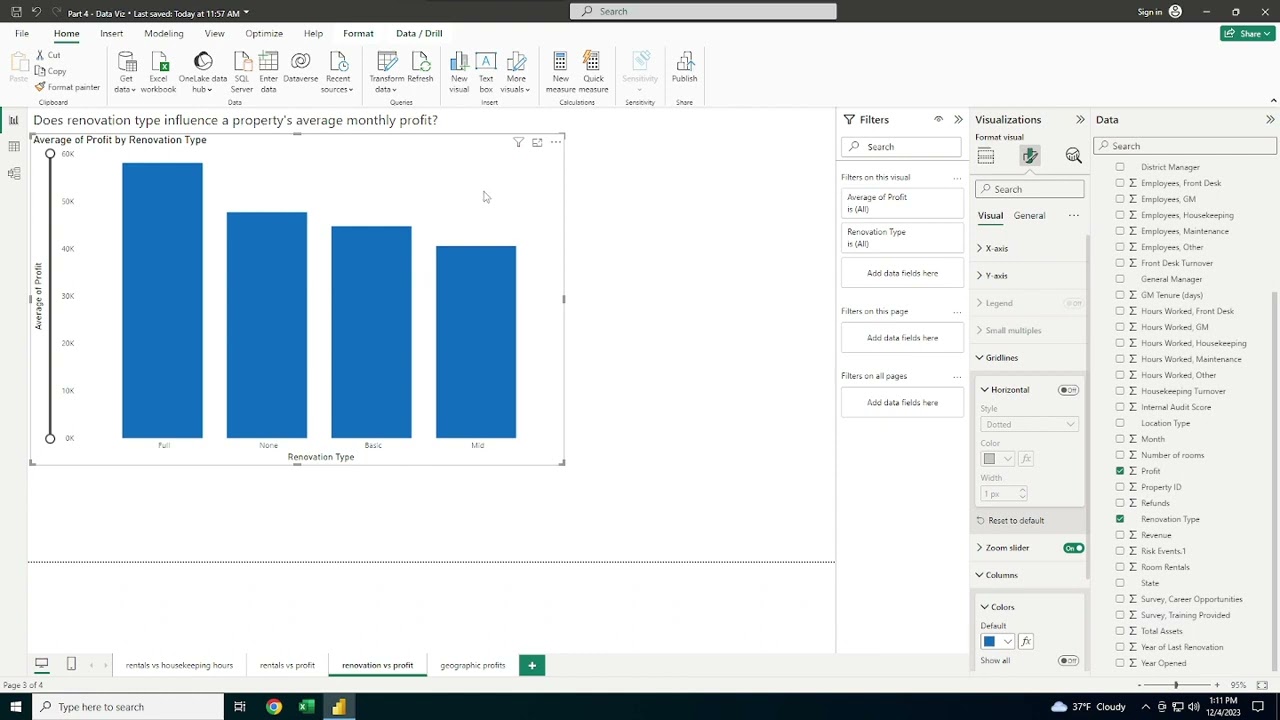Go to rentals vs profit page

(287, 665)
